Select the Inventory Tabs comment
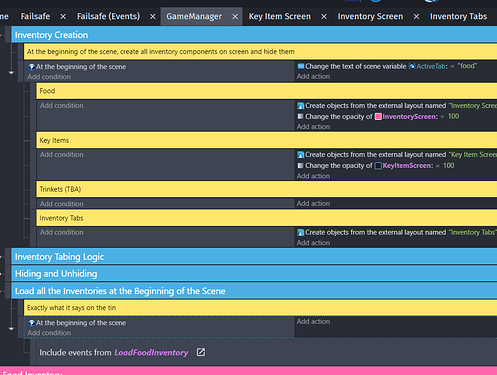This screenshot has height=375, width=497. (x=267, y=218)
